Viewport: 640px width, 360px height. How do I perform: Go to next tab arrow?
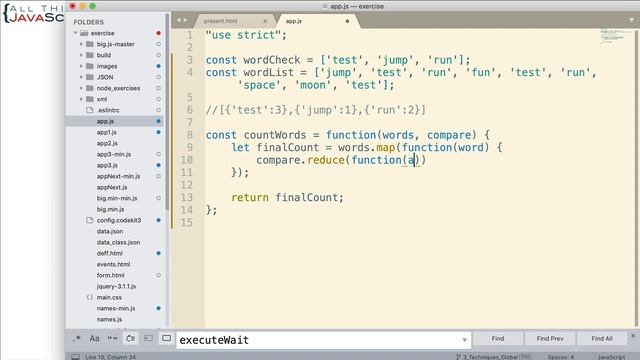point(185,20)
